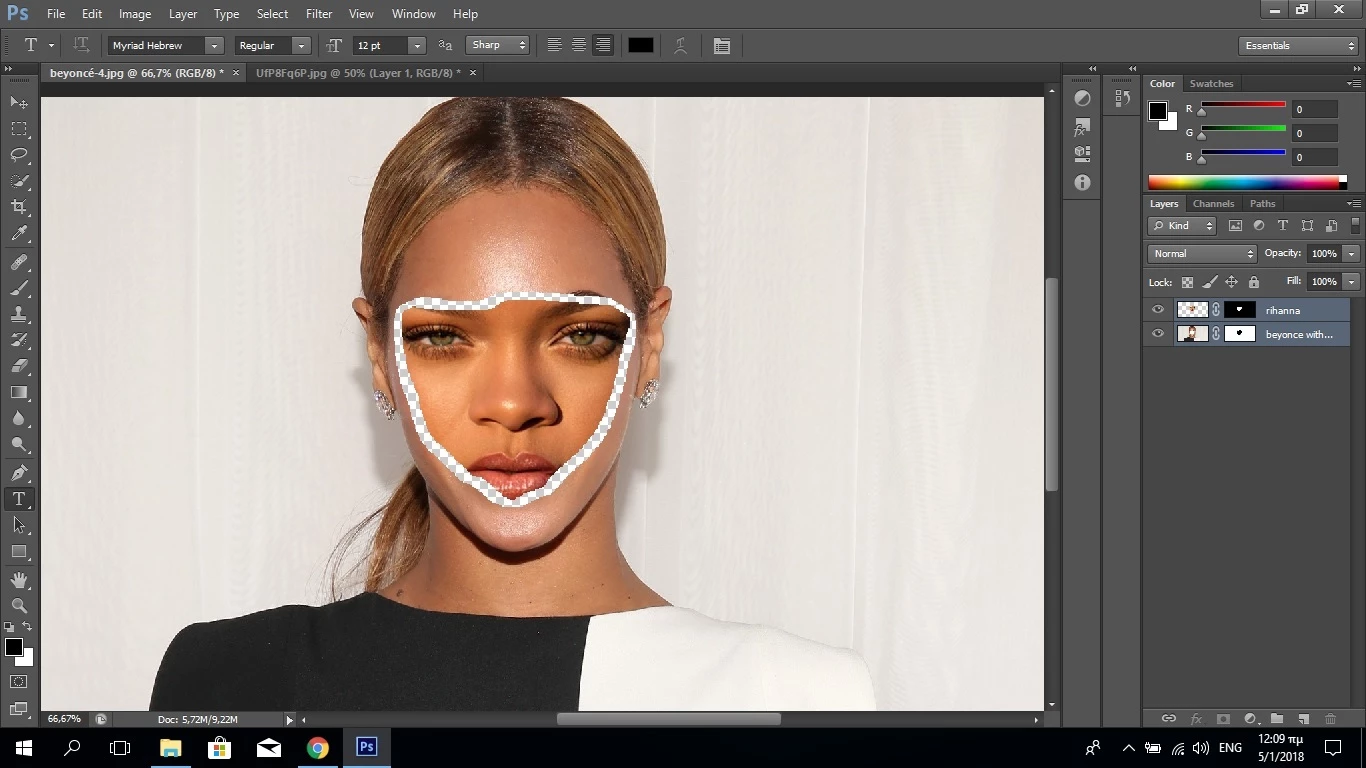Open the Select menu

pyautogui.click(x=272, y=14)
